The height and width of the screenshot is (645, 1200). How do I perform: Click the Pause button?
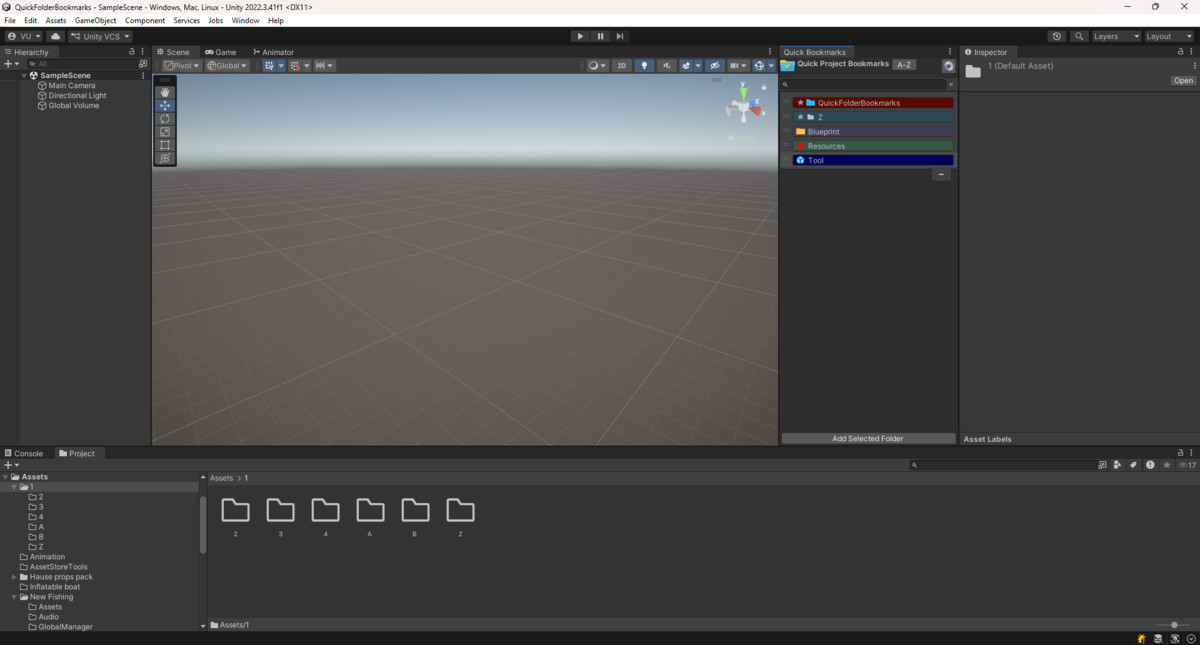tap(600, 36)
